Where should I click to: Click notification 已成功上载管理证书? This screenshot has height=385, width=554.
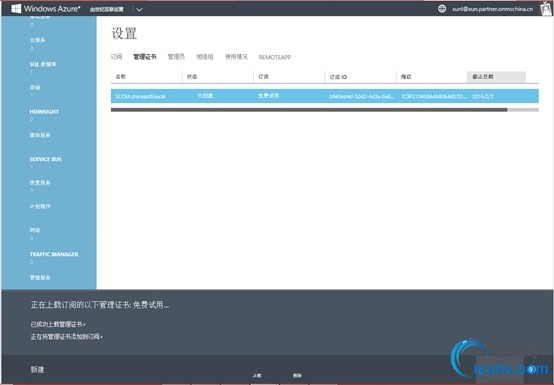[58, 324]
